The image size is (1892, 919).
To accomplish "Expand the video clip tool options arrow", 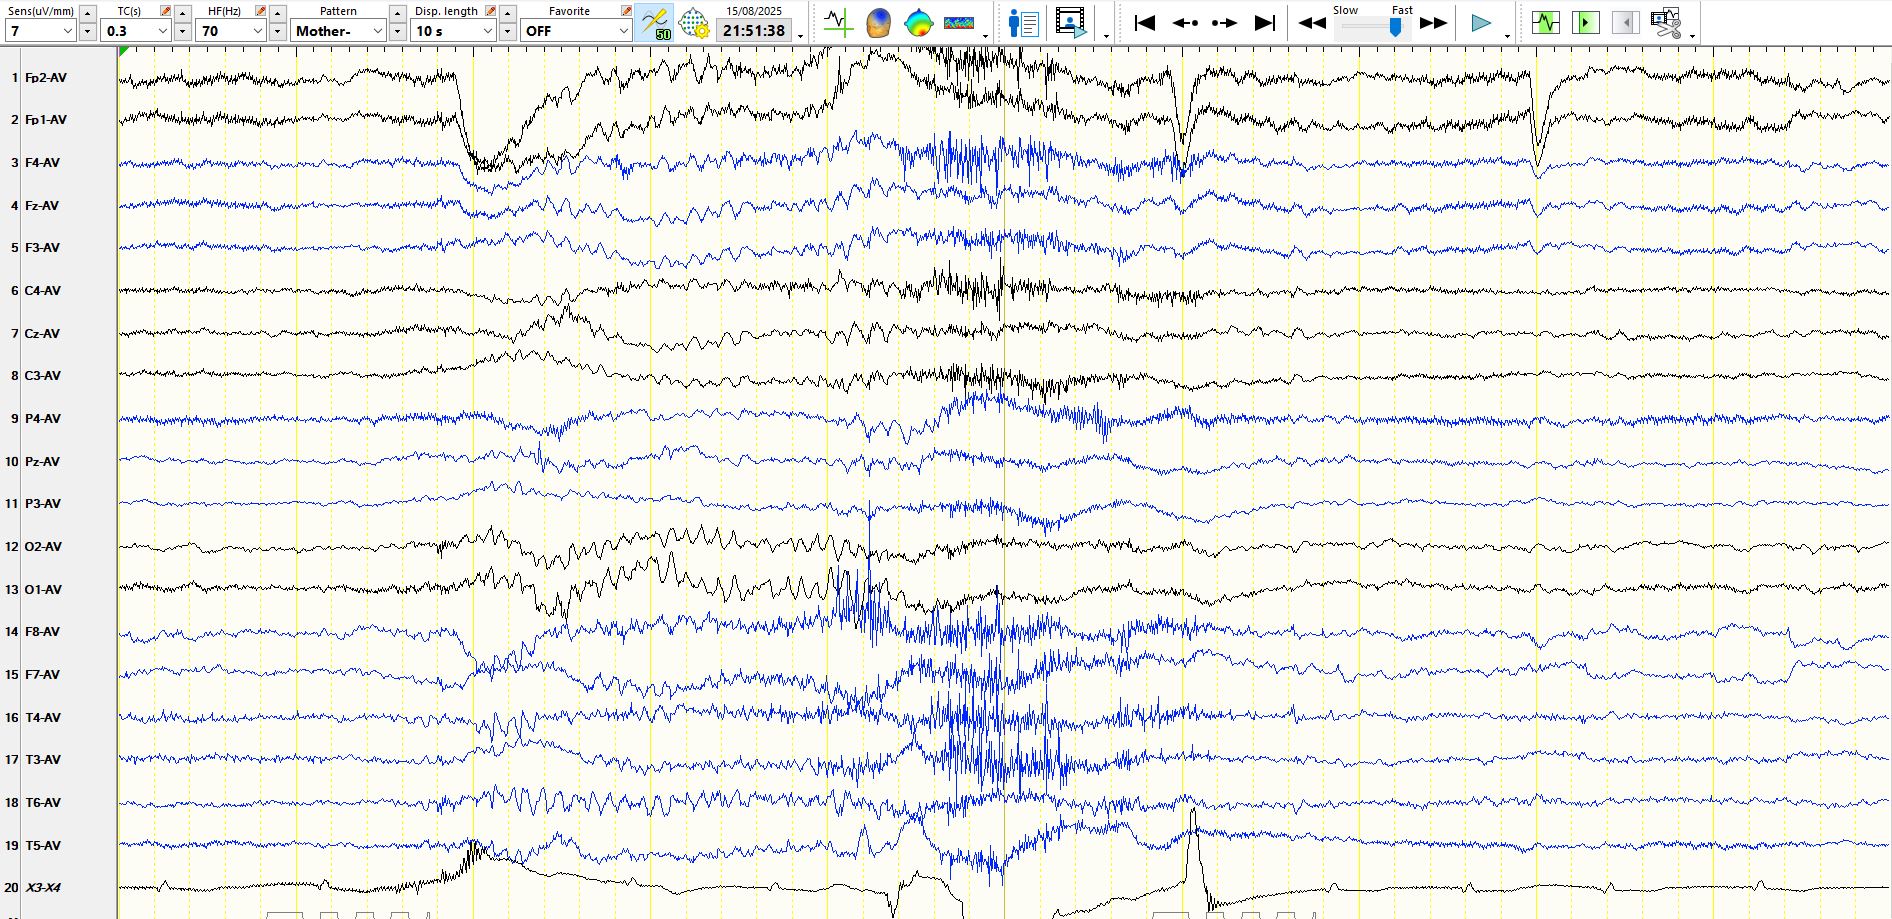I will pos(1692,36).
